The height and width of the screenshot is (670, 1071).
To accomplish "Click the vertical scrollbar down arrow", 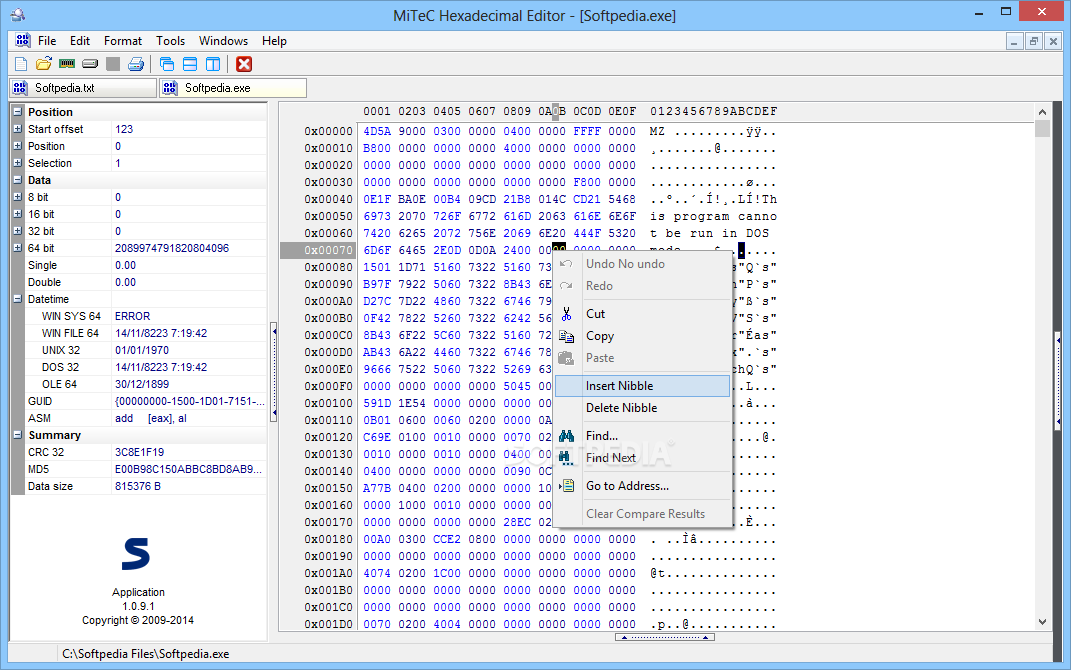I will click(x=1042, y=622).
